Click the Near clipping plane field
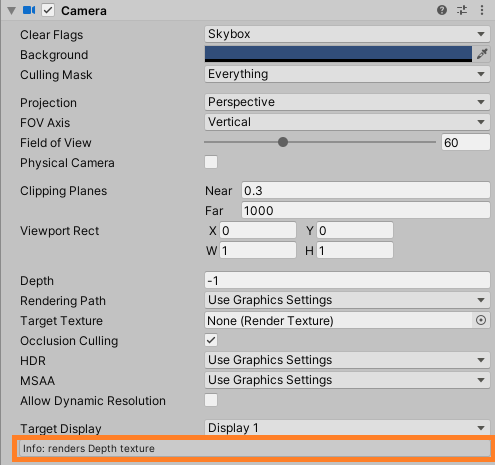Screen dimensions: 495x465 pos(366,190)
